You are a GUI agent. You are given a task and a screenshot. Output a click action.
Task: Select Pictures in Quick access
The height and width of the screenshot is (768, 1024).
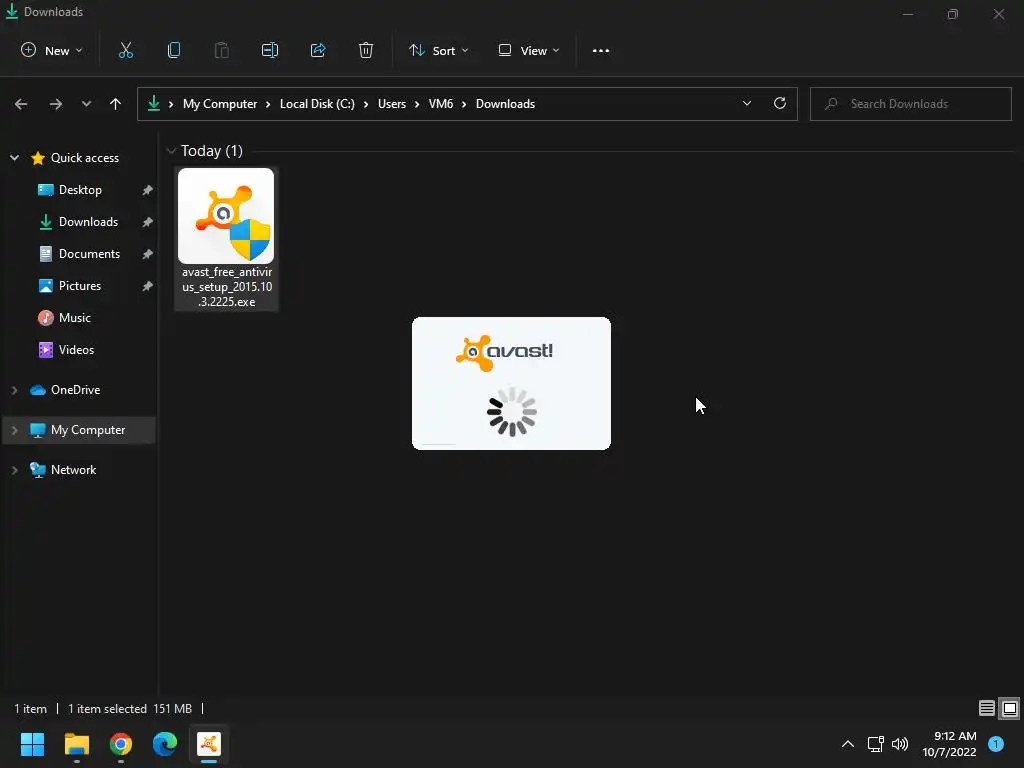point(80,286)
